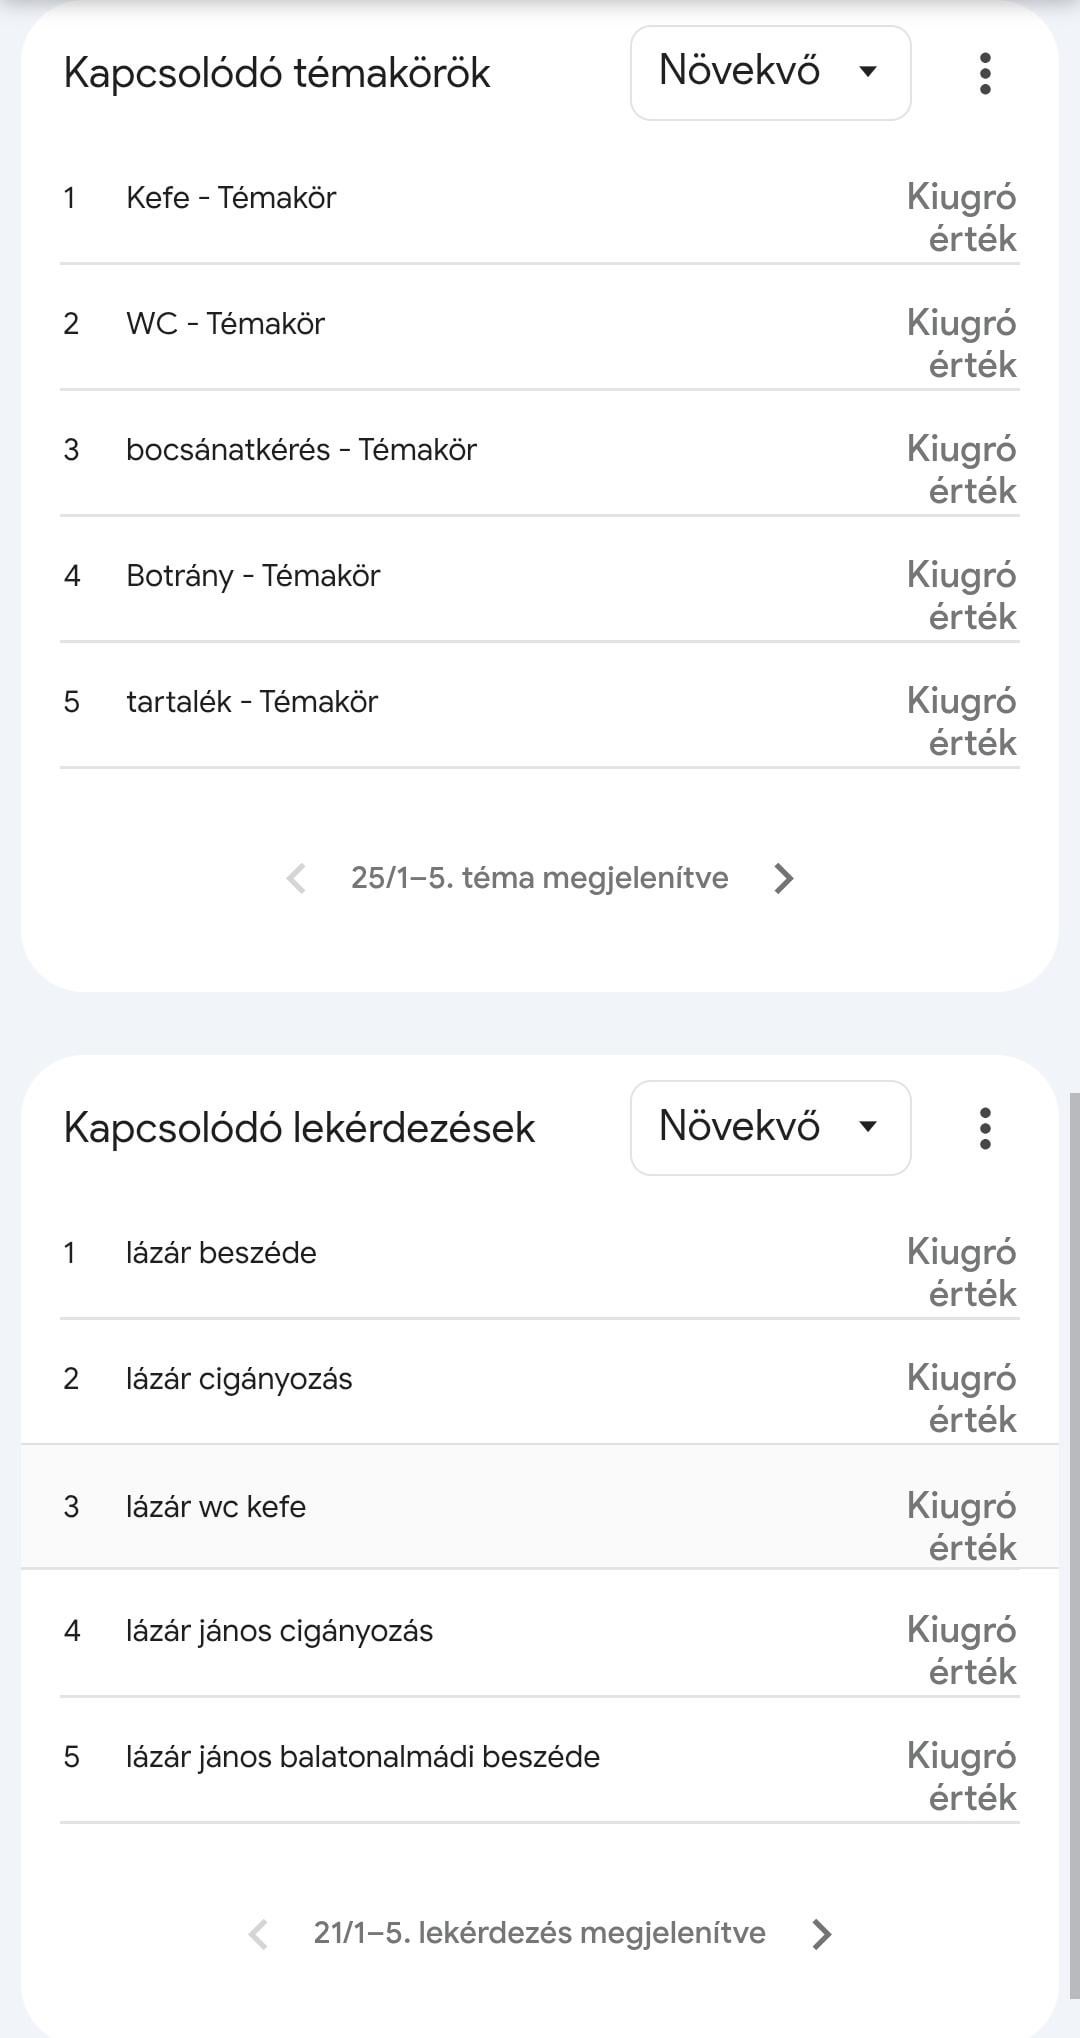
Task: Open the Botrány - Témakör topic
Action: 253,576
